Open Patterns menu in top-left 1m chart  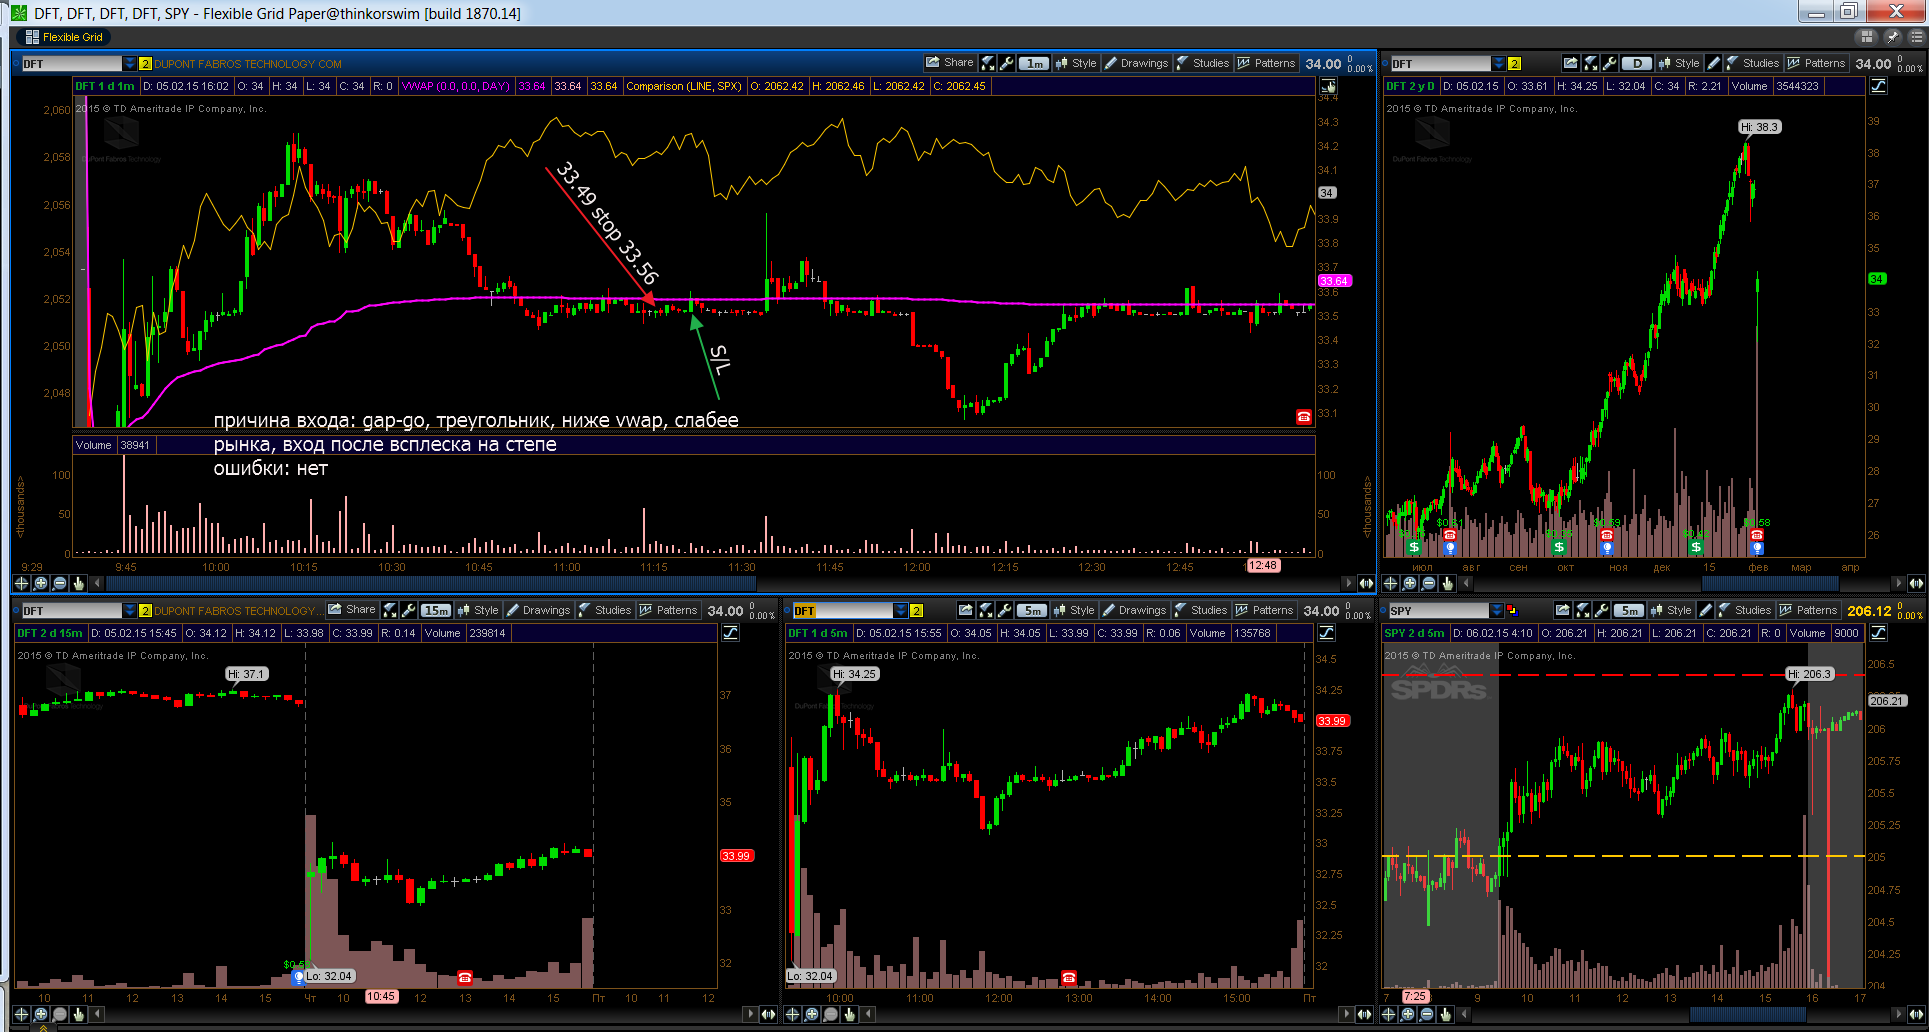(1266, 63)
